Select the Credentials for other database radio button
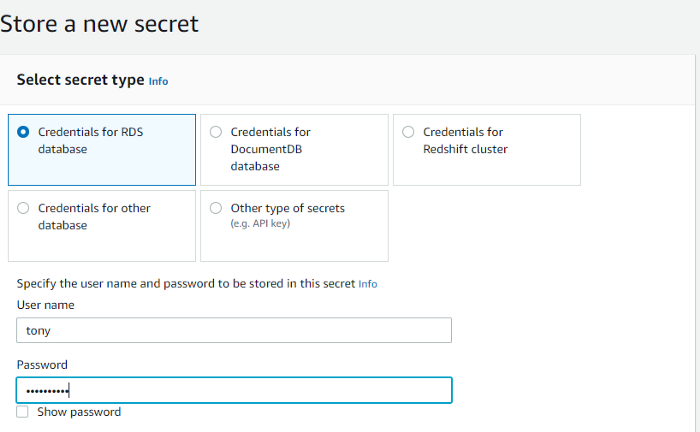 point(24,209)
